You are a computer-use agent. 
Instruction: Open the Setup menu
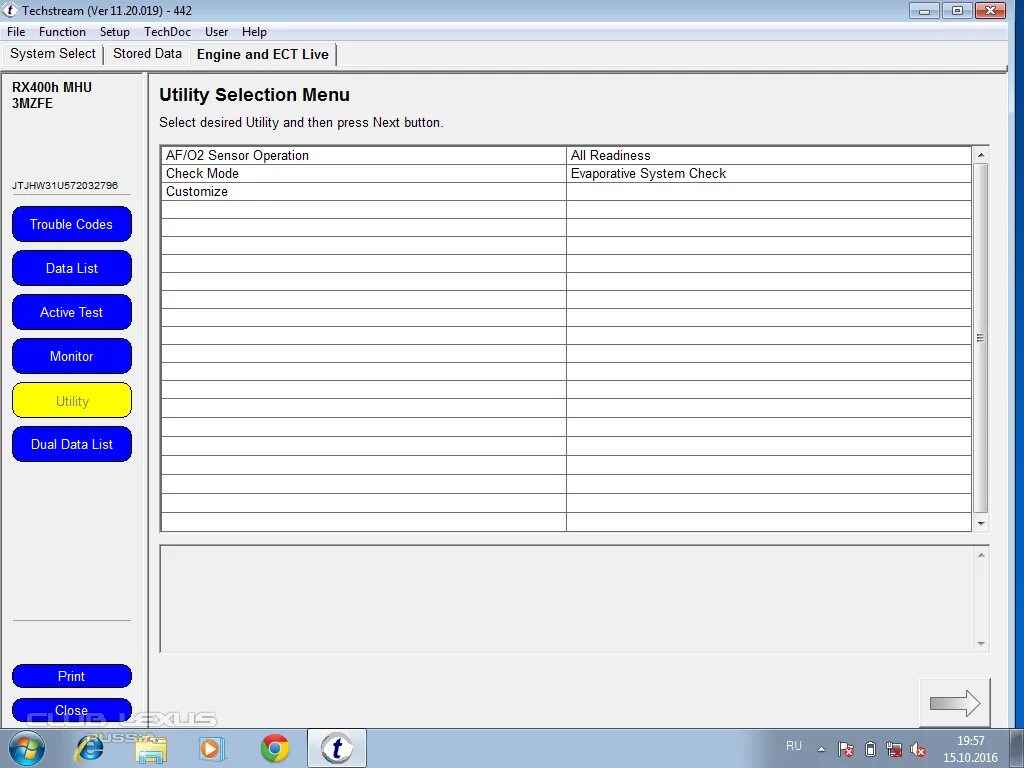(x=114, y=31)
